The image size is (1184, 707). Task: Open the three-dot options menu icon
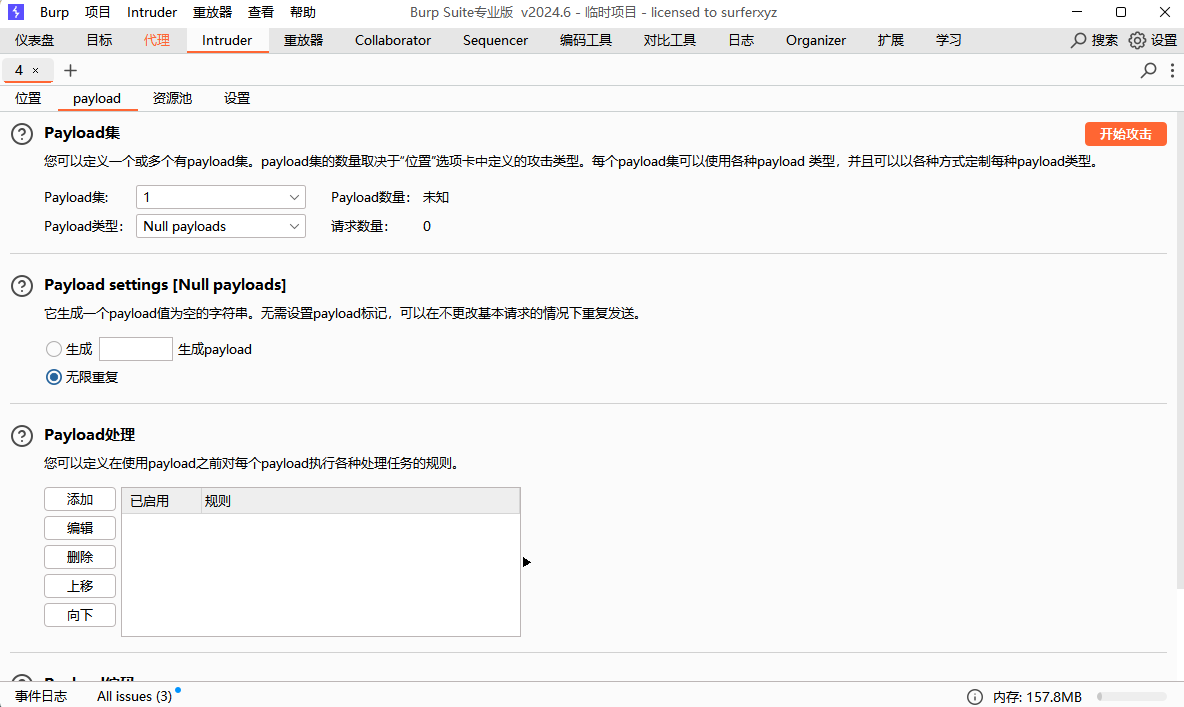pos(1172,70)
